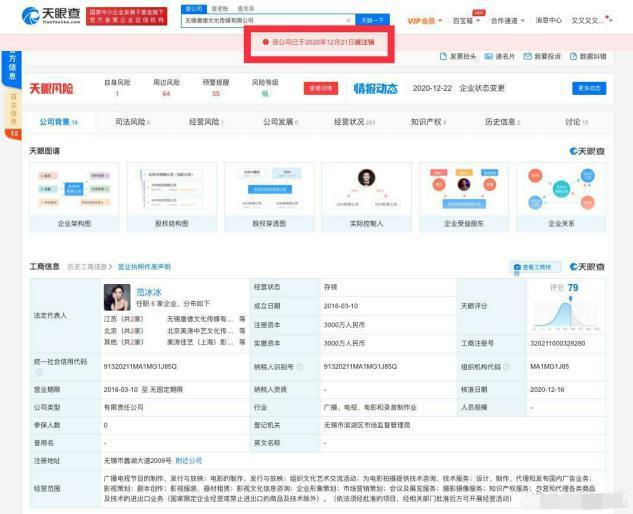Image resolution: width=633 pixels, height=514 pixels.
Task: Click 无锡市滨湖区市场监督管理局 registration authority
Action: 367,425
